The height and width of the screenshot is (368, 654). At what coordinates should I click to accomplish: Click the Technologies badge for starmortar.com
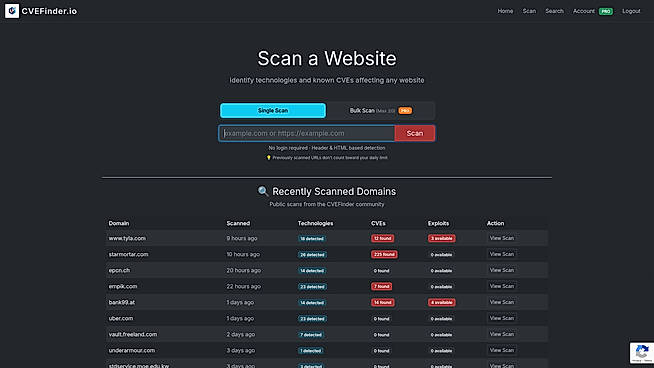[312, 255]
